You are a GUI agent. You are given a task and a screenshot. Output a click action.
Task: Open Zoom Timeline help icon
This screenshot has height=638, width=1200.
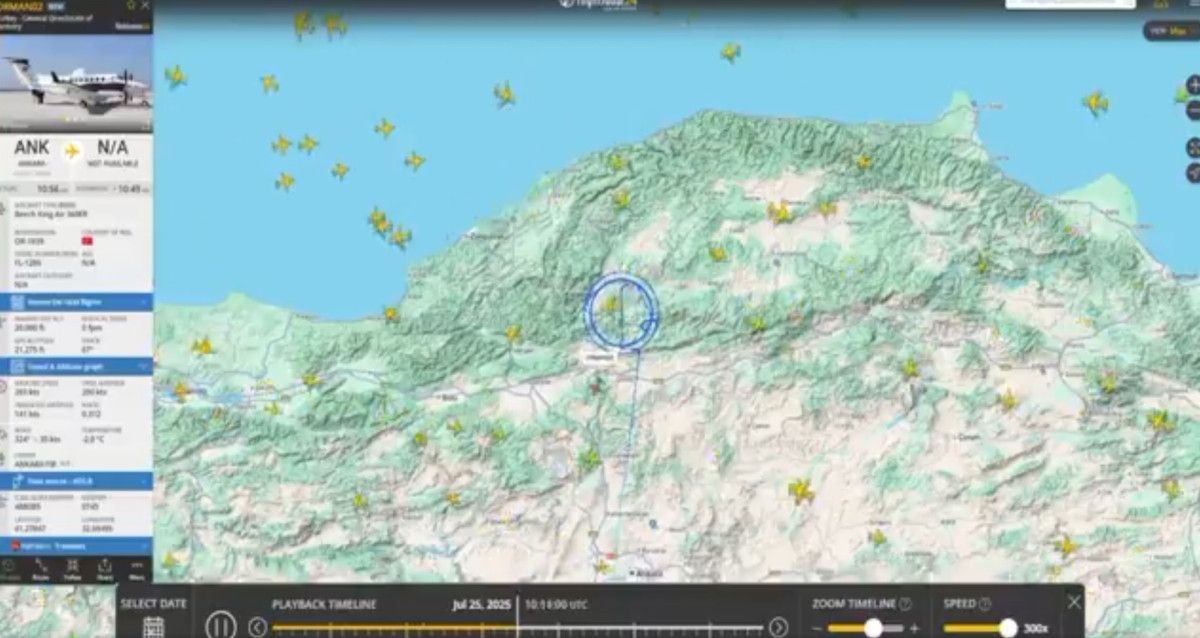(905, 604)
